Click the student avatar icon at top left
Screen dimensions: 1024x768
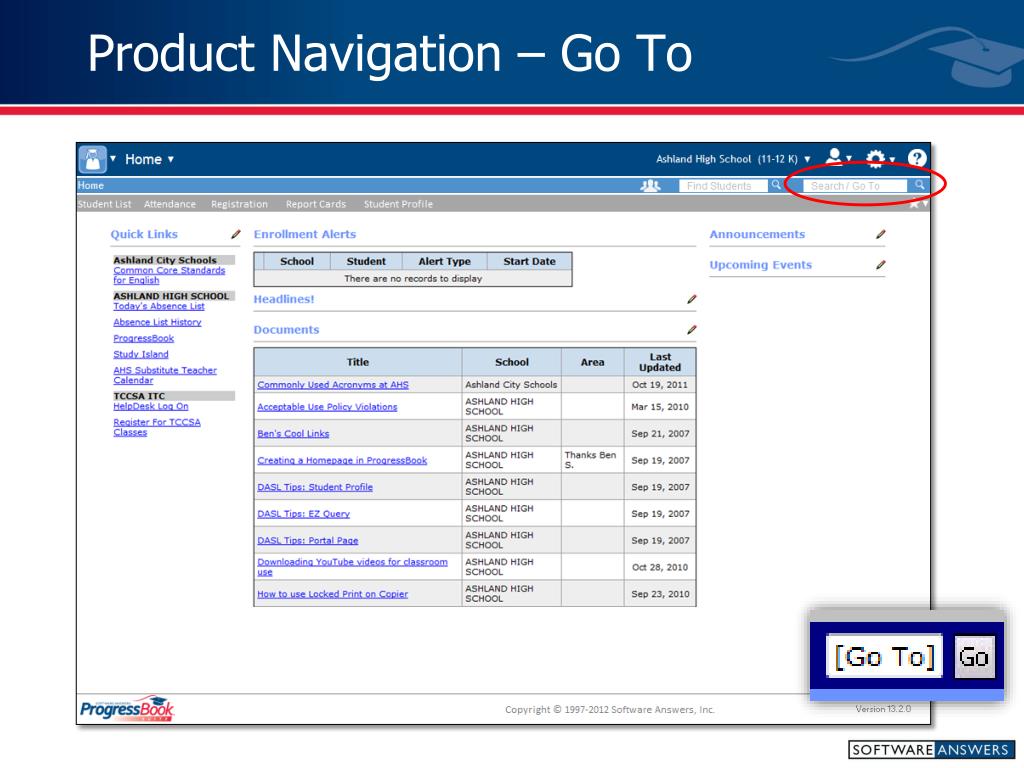[92, 159]
